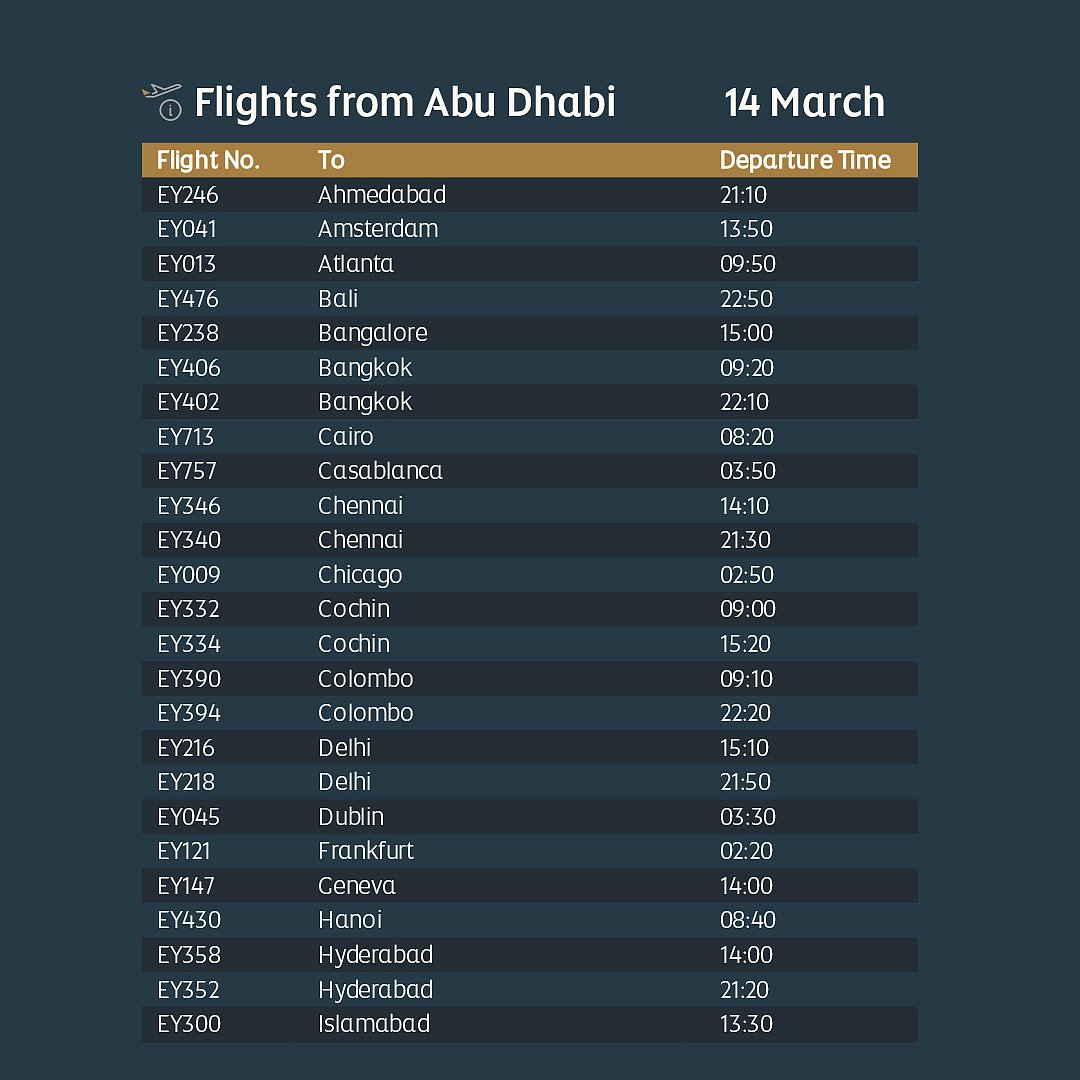Click the Geneva destination
The width and height of the screenshot is (1080, 1080).
point(357,886)
